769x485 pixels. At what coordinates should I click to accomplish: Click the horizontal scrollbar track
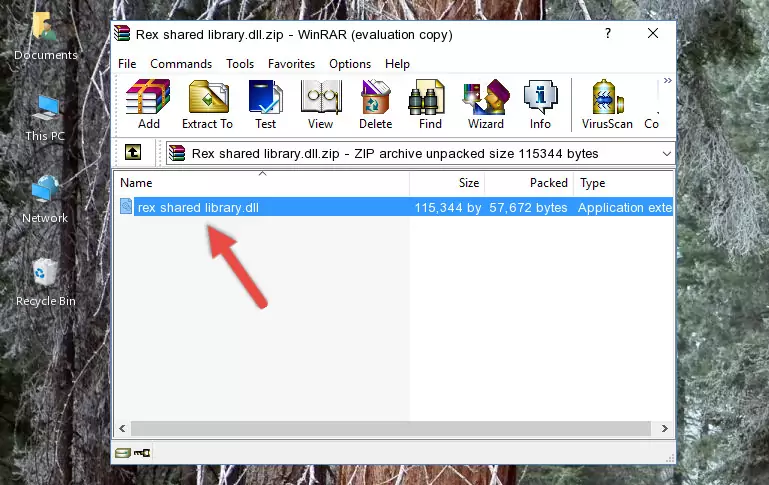391,428
